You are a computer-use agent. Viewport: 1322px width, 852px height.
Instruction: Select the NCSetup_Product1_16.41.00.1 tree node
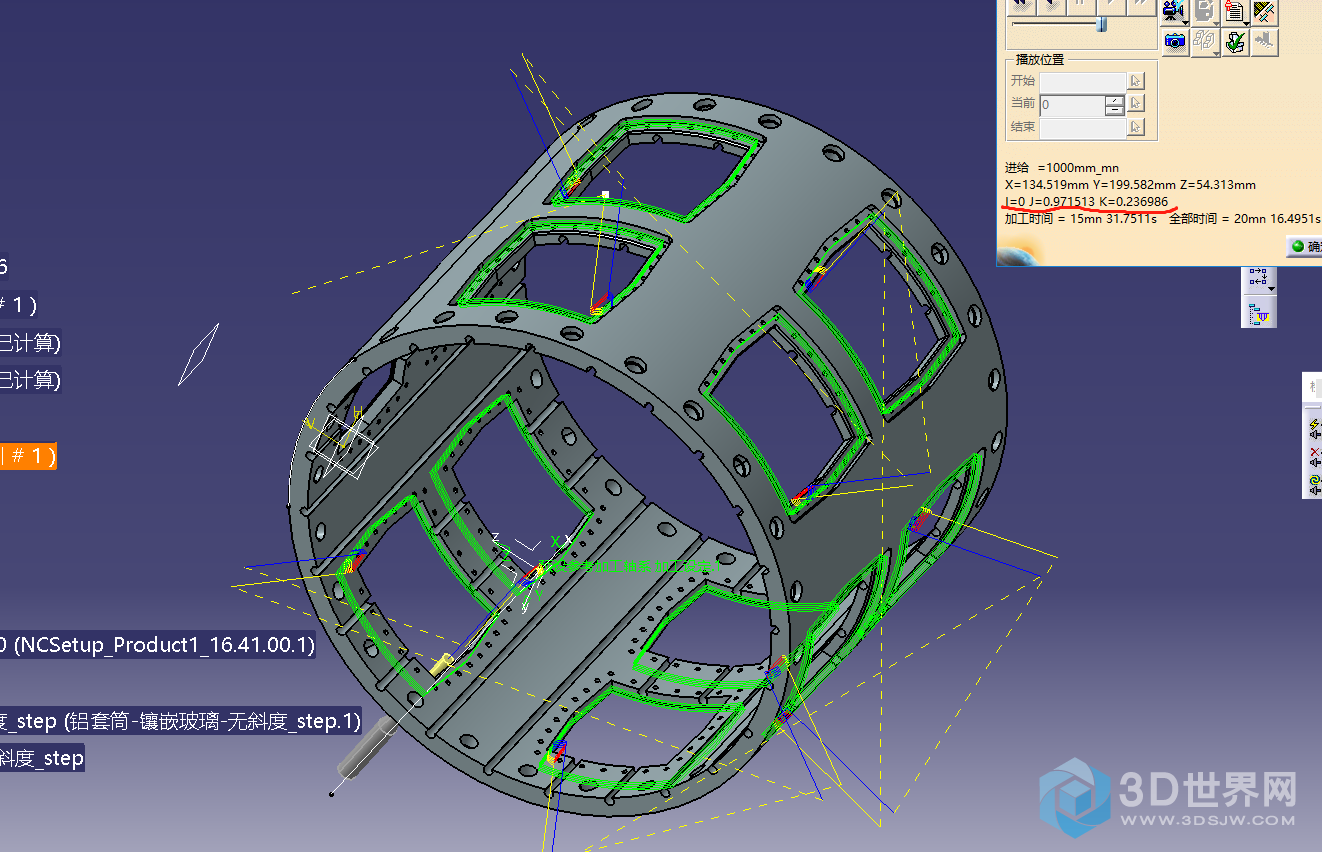157,645
